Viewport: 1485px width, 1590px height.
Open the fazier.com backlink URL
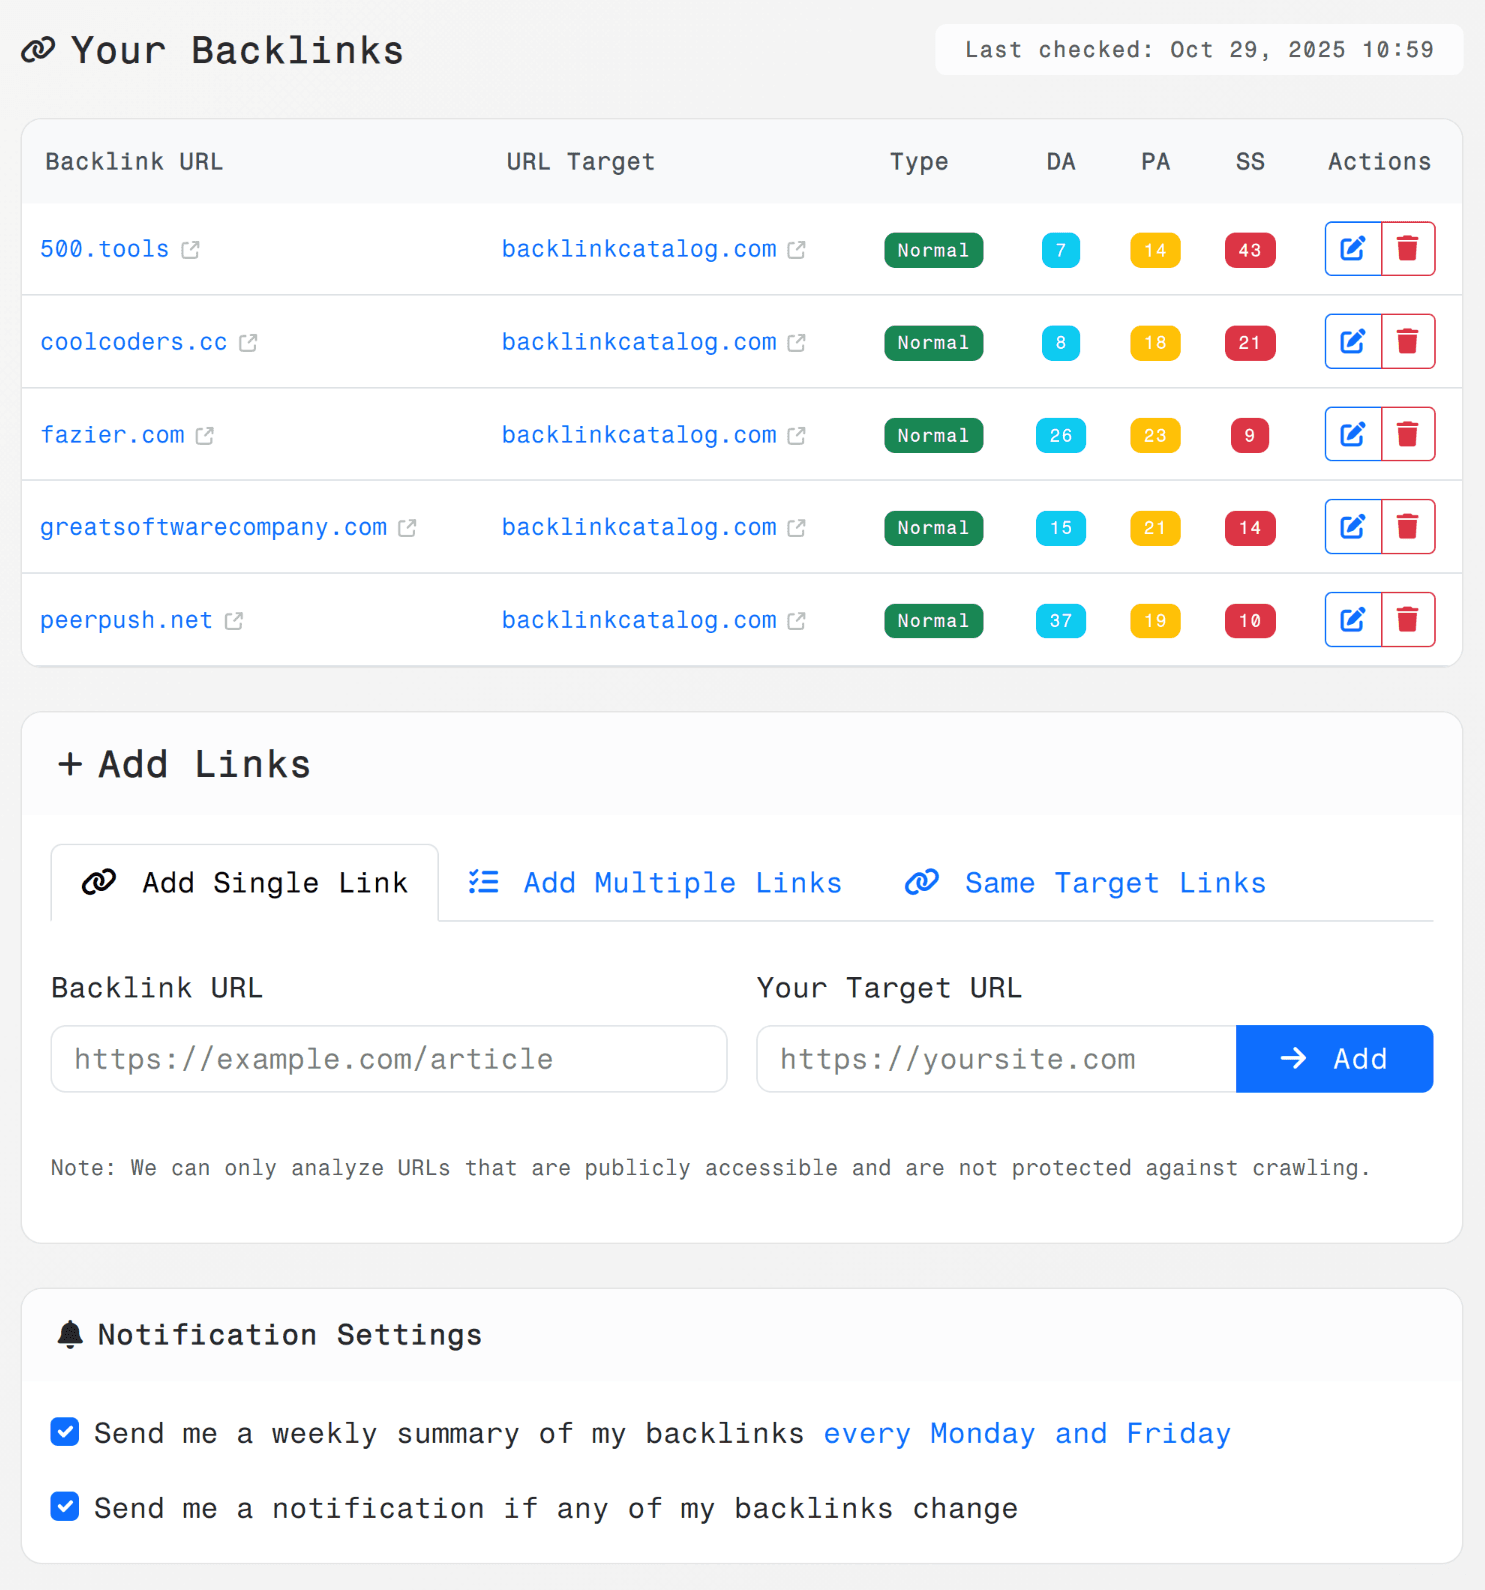click(112, 435)
